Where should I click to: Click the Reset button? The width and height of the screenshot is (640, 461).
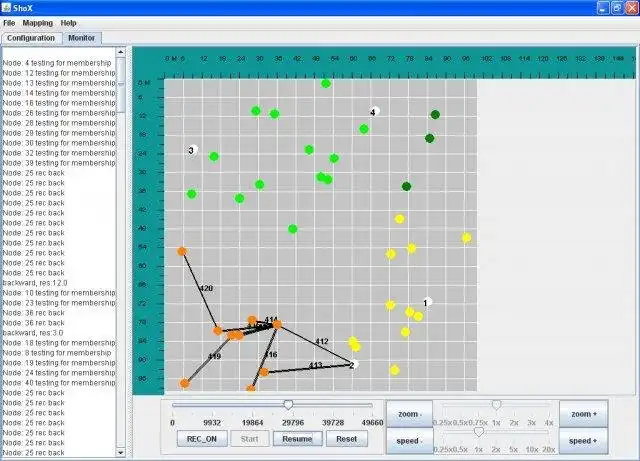pos(347,439)
